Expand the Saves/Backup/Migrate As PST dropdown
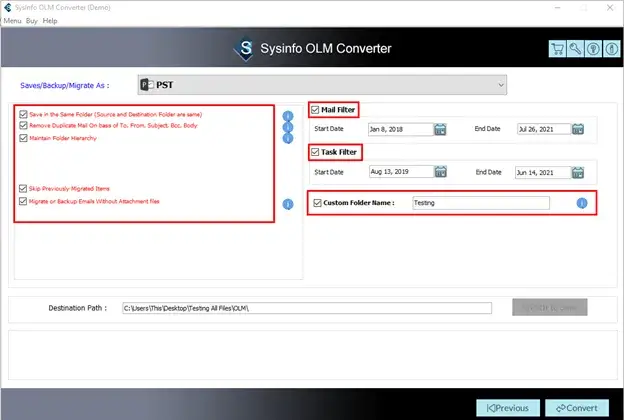Viewport: 624px width, 420px height. [322, 85]
